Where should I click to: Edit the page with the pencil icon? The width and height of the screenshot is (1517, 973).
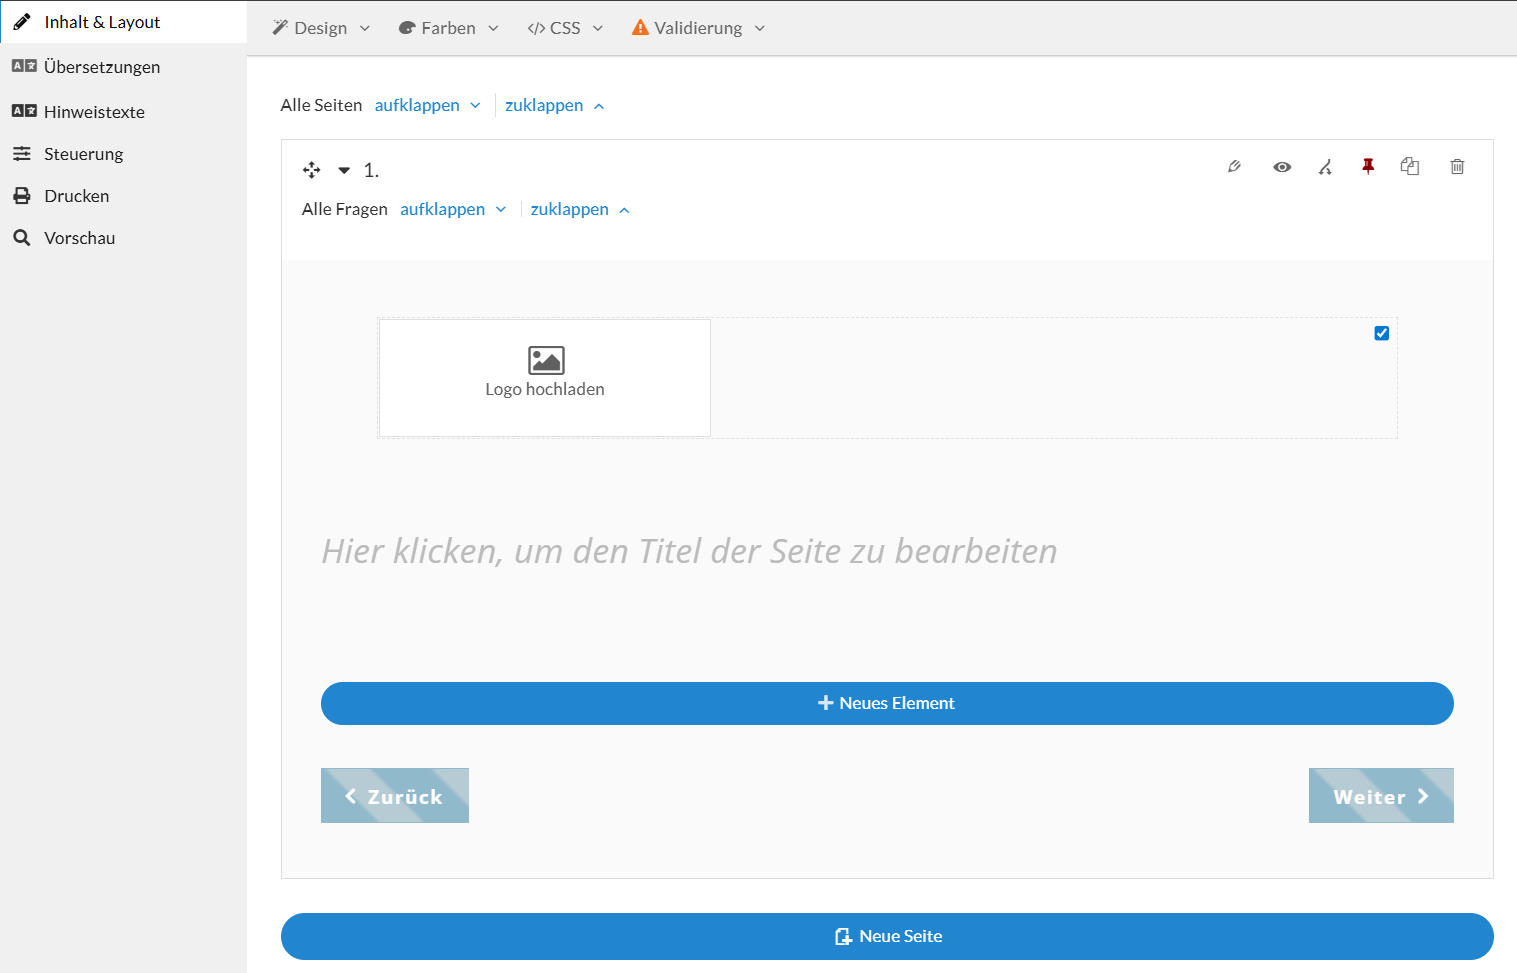click(x=1234, y=166)
